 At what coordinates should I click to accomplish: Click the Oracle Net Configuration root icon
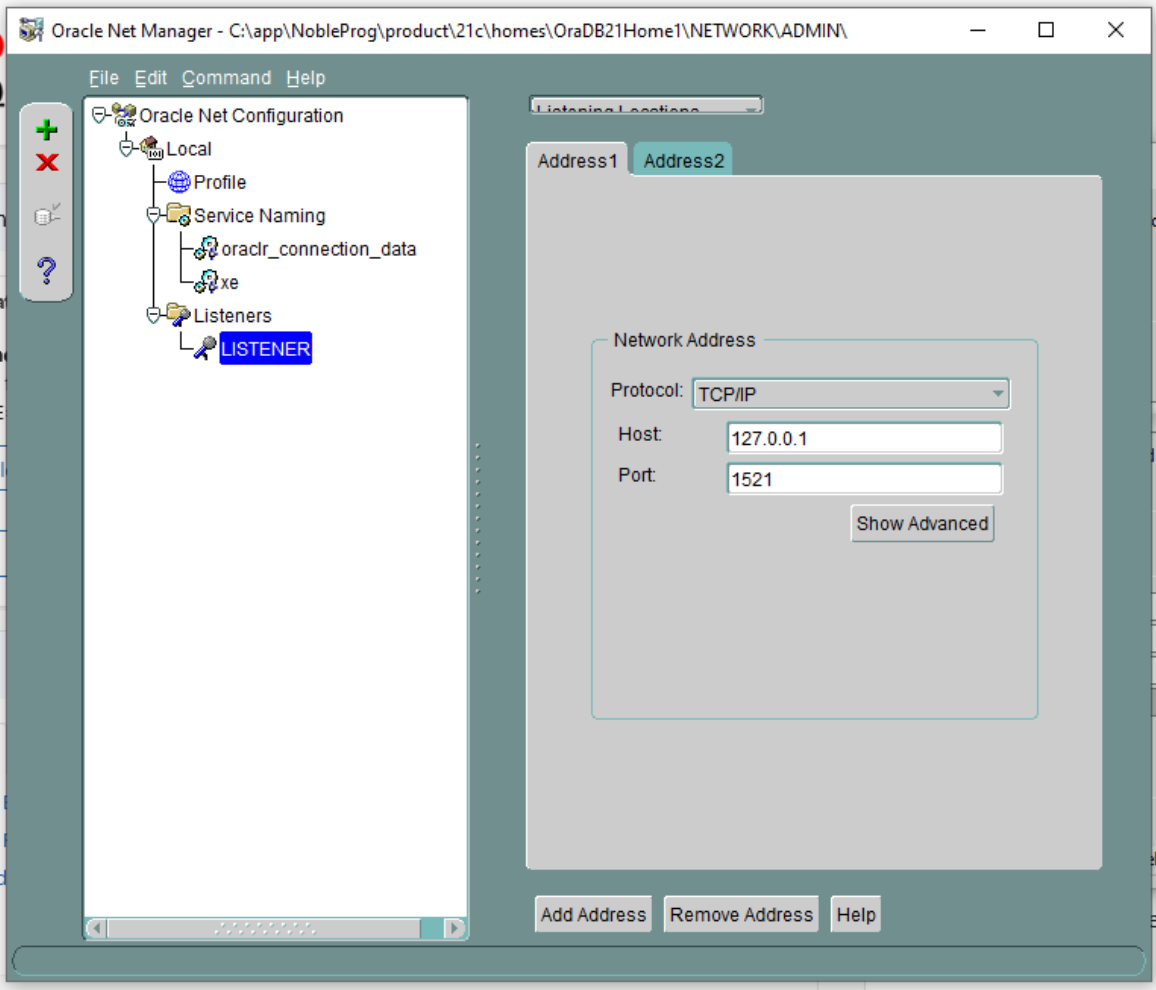124,115
